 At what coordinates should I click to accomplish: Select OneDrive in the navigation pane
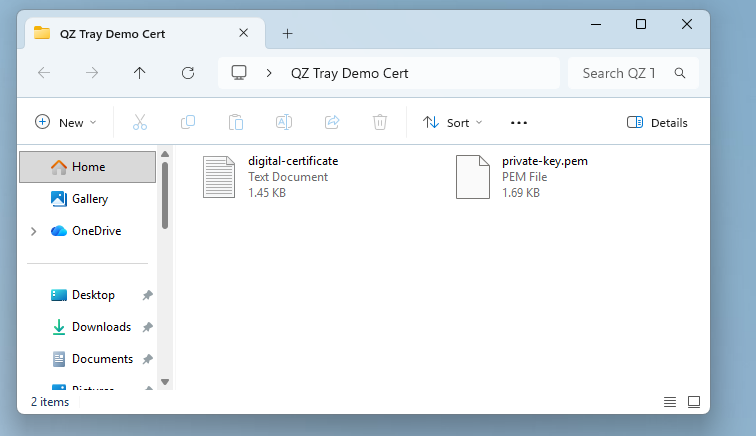pos(96,231)
